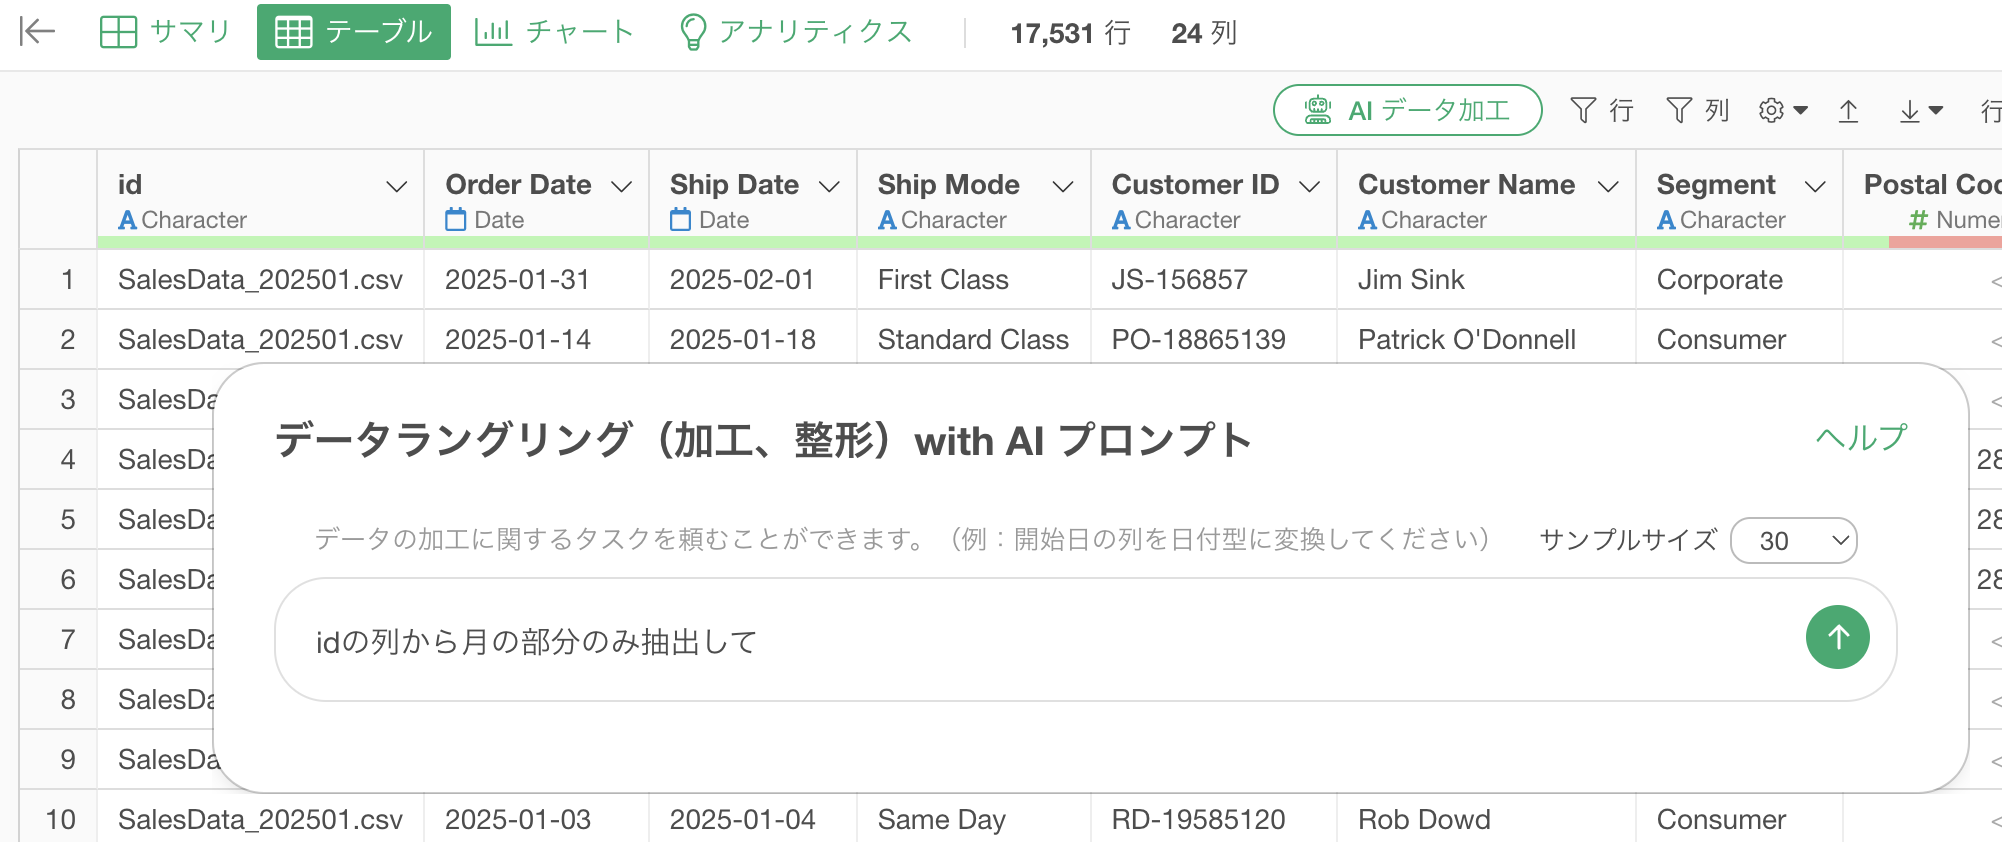Click the AI データ加工 button
This screenshot has height=842, width=2002.
(1407, 110)
